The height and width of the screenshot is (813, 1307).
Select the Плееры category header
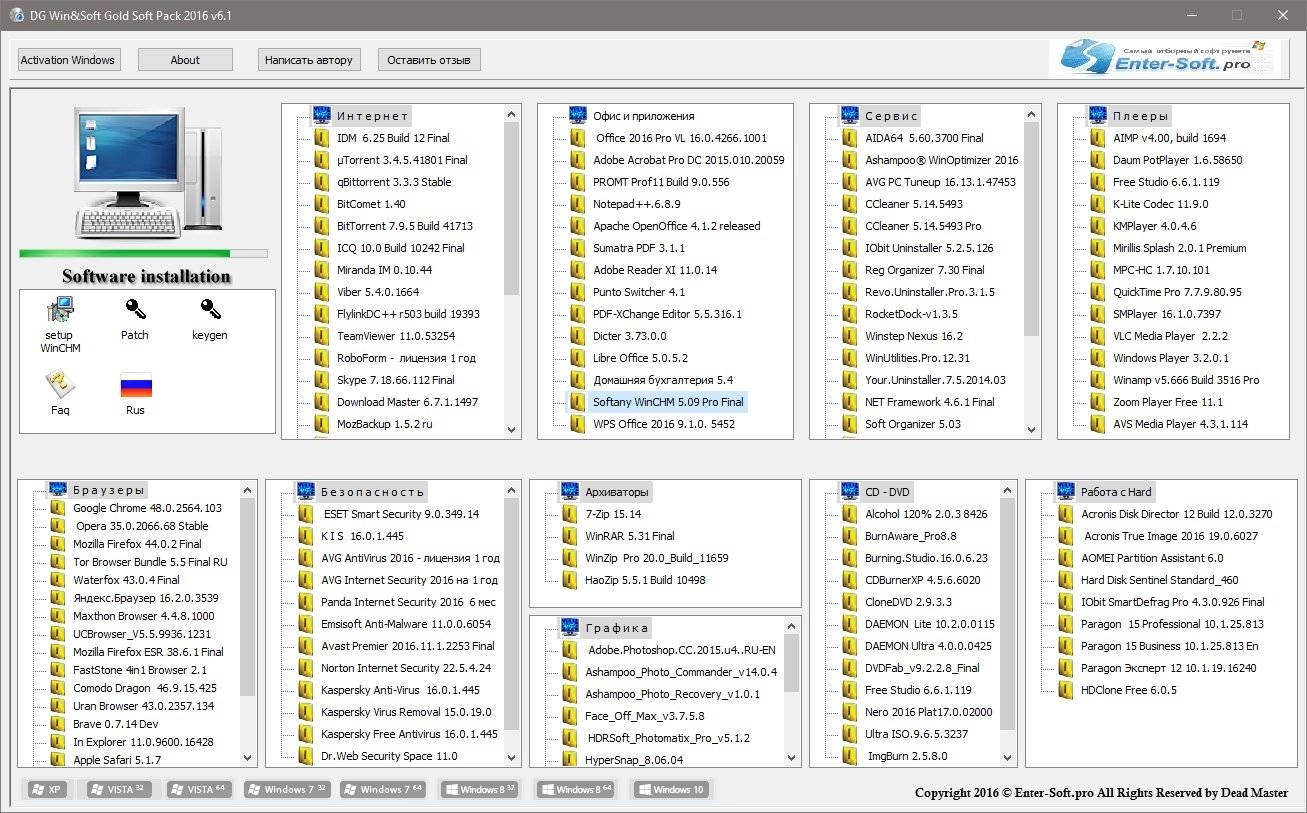click(x=1141, y=116)
